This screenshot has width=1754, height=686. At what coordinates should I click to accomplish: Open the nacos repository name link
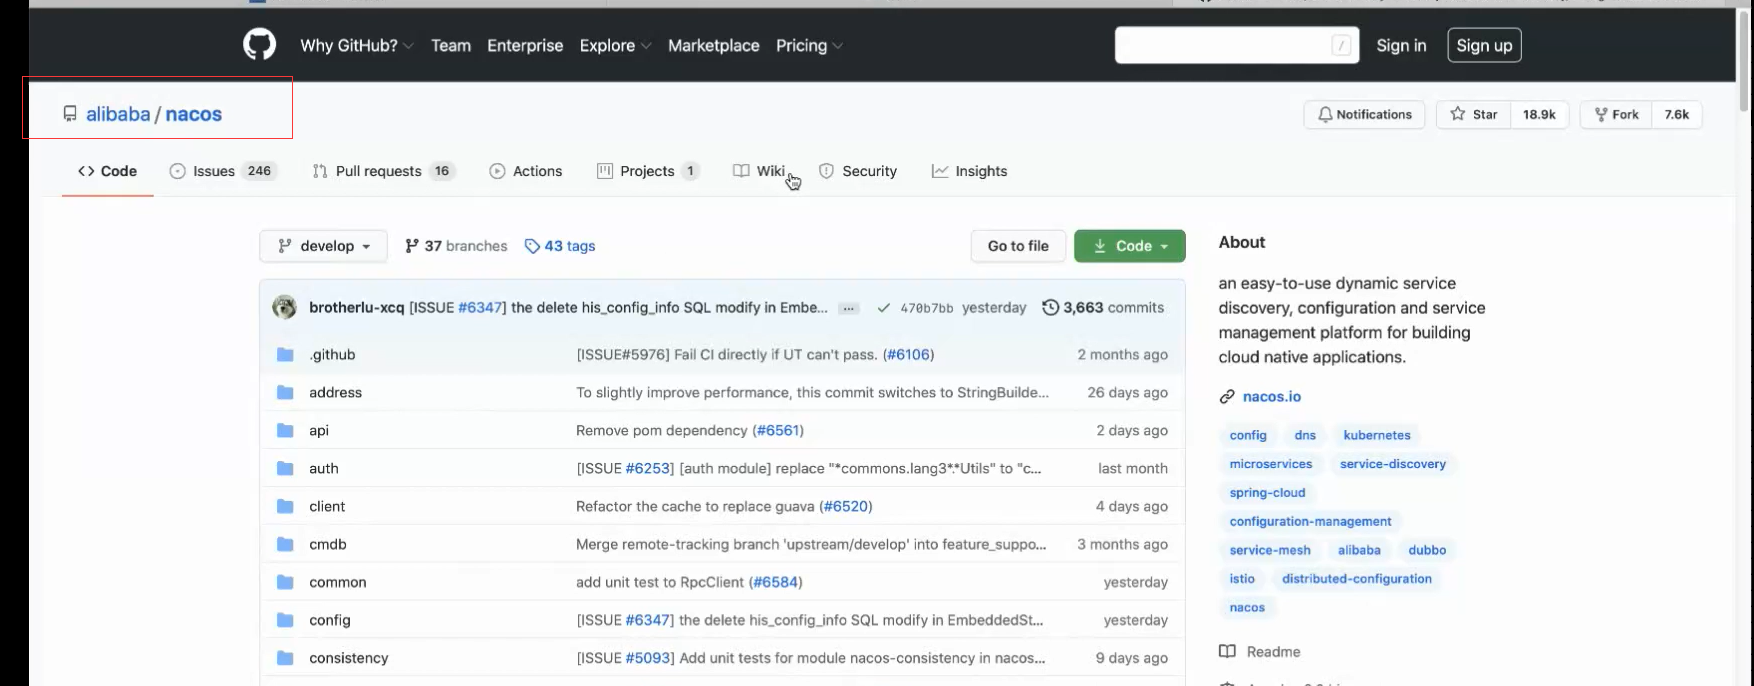pyautogui.click(x=194, y=114)
